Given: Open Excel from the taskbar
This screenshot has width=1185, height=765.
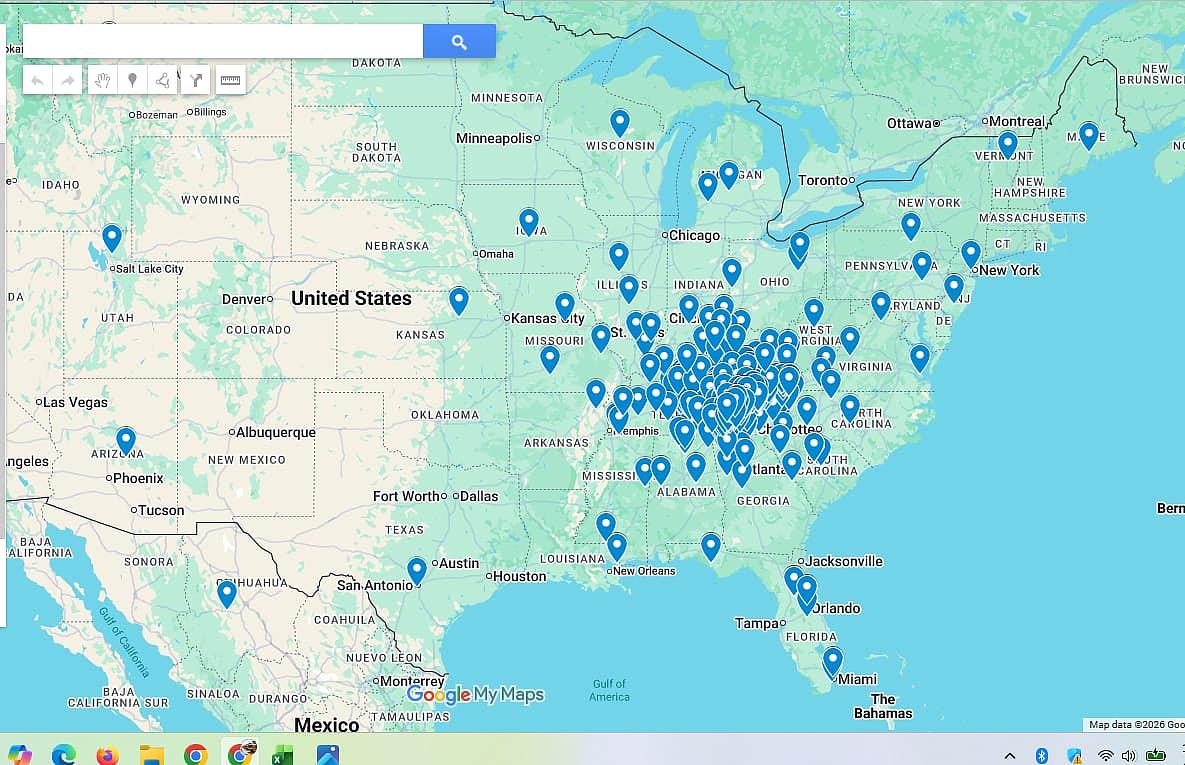Looking at the screenshot, I should point(283,755).
